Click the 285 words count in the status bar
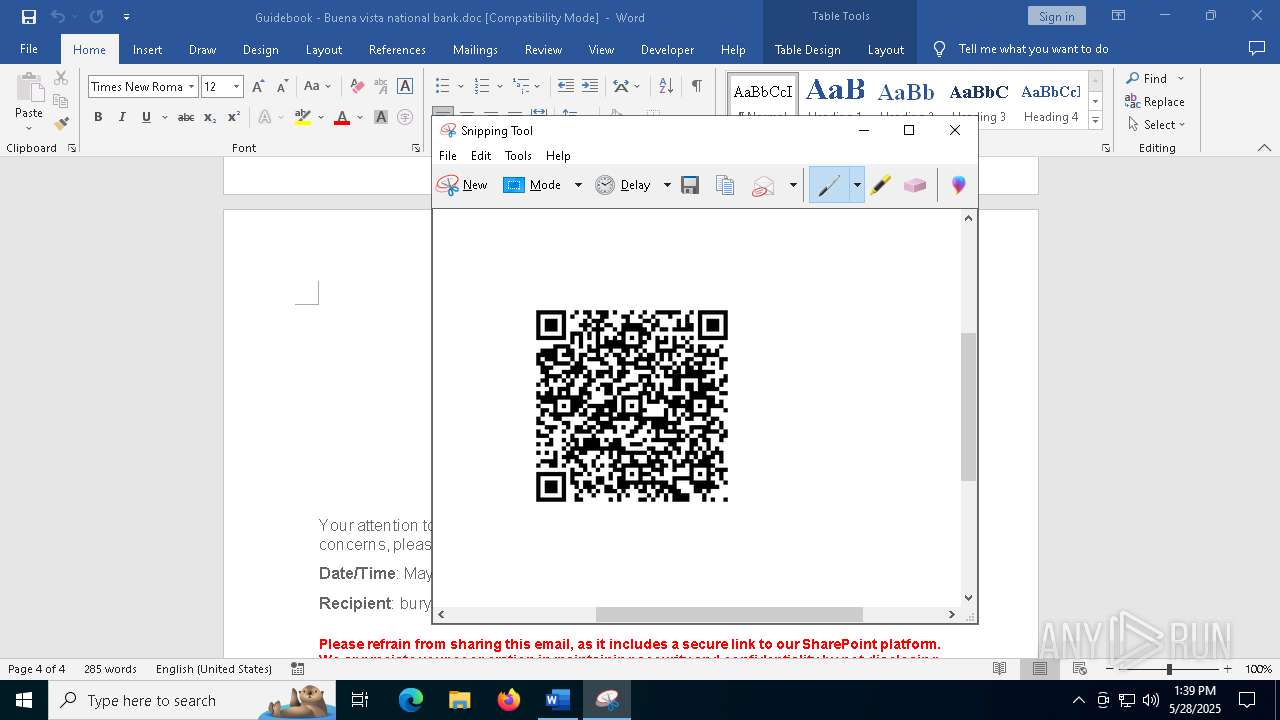The image size is (1280, 720). 110,669
